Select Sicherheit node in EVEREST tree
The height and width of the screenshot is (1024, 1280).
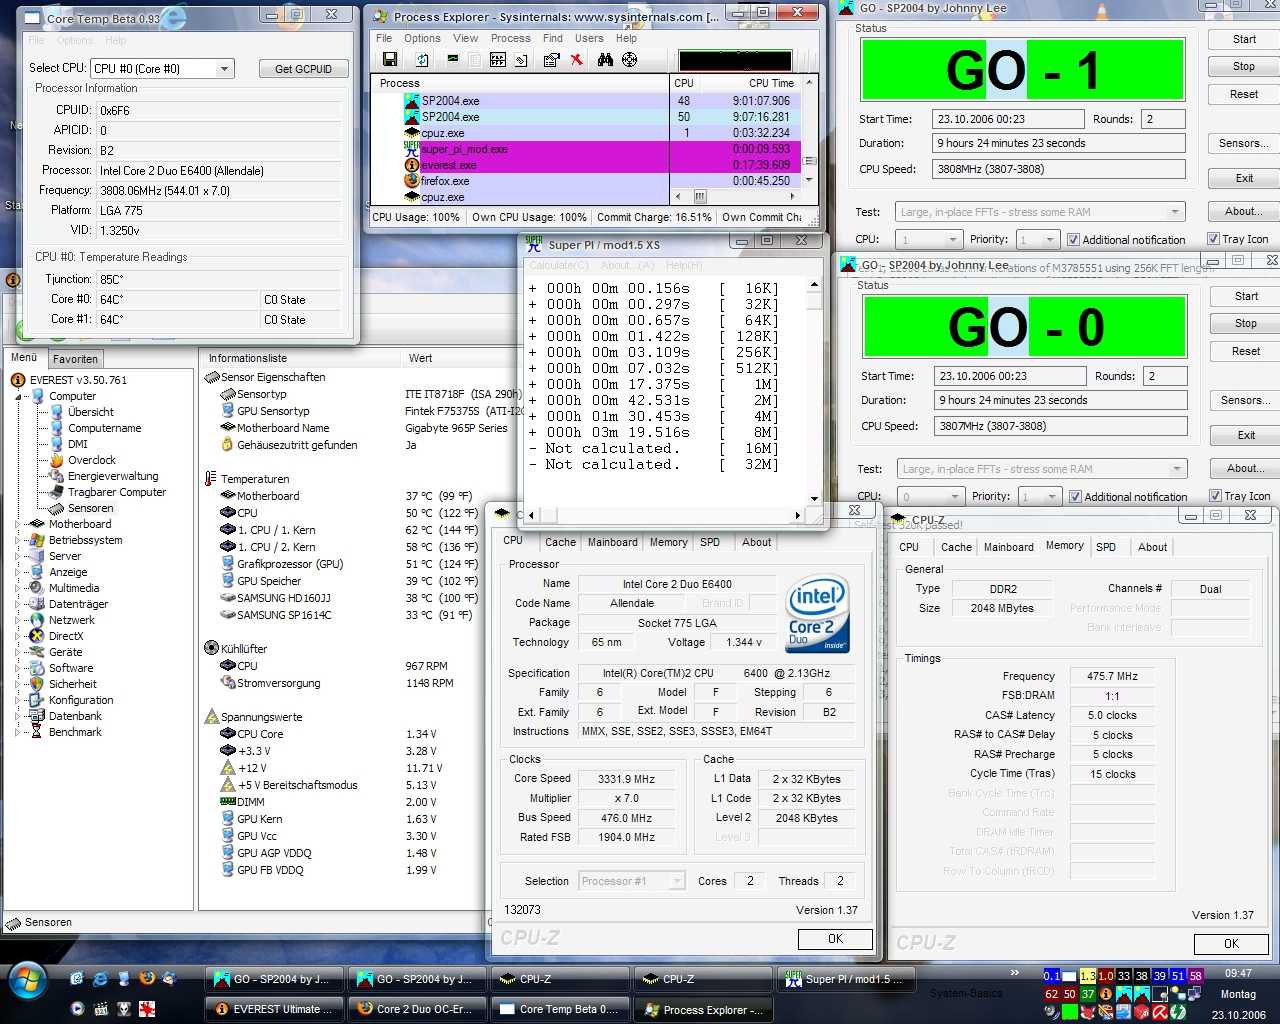(72, 684)
